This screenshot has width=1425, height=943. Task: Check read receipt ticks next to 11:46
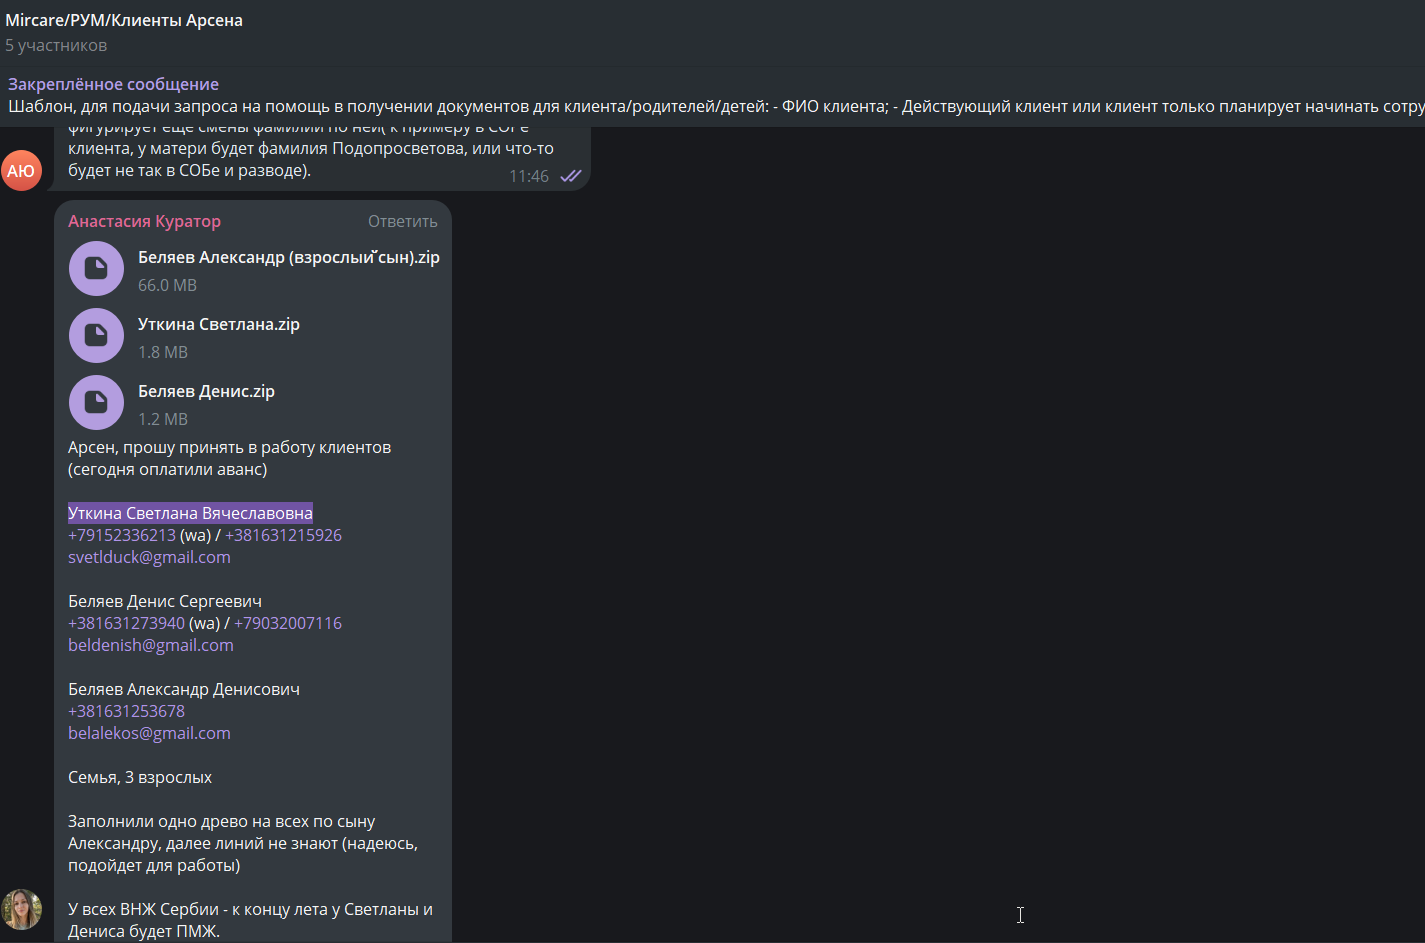click(570, 176)
